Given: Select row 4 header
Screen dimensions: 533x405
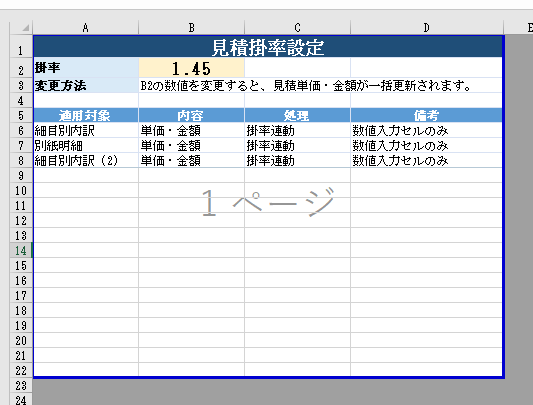Looking at the screenshot, I should pos(21,100).
